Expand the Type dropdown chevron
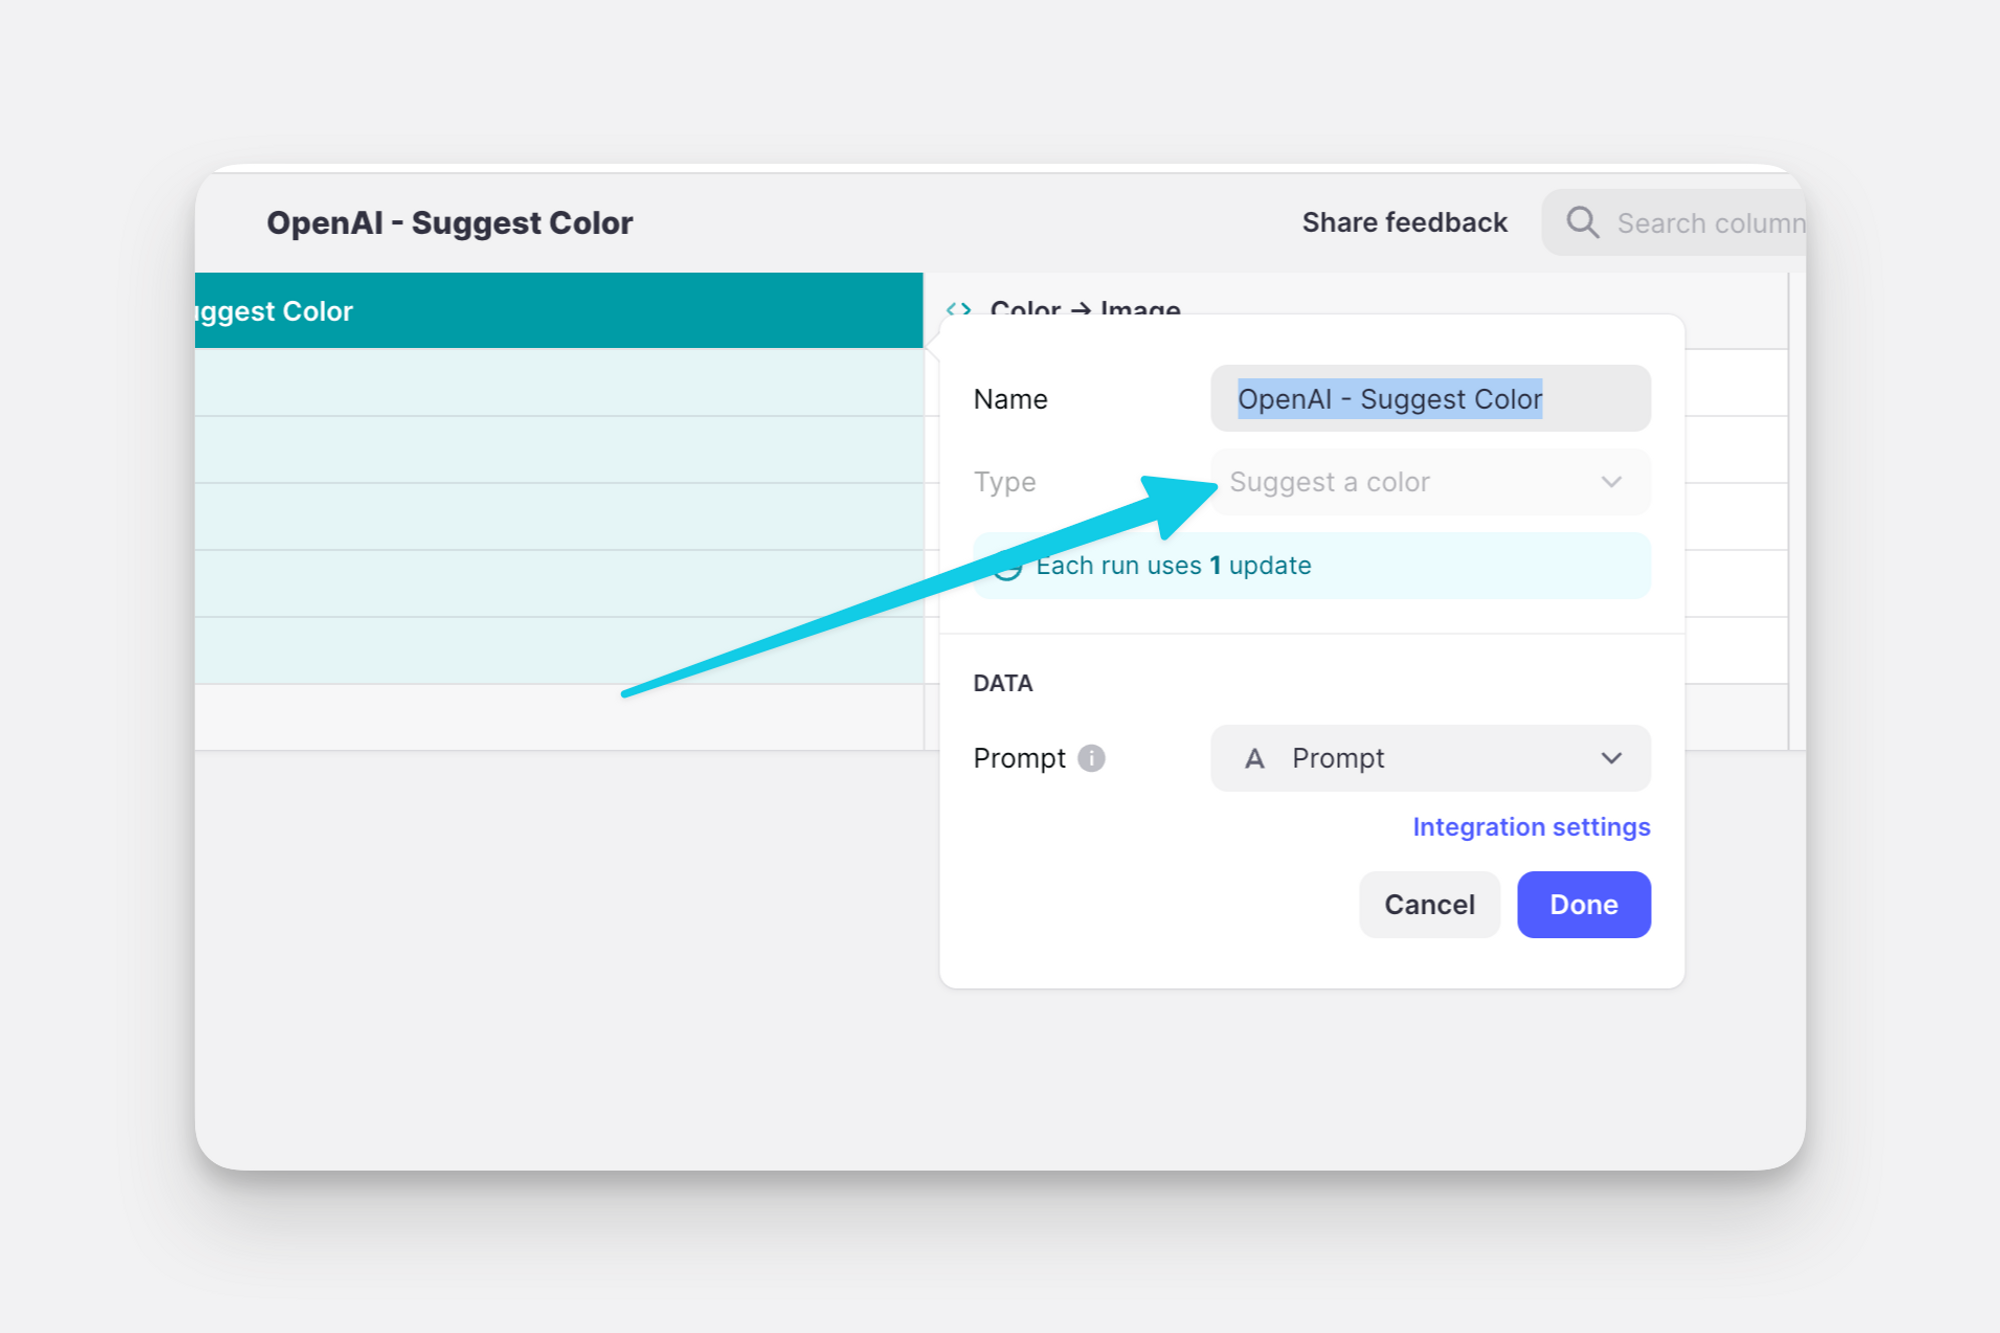Screen dimensions: 2000x1333 [x=1611, y=482]
